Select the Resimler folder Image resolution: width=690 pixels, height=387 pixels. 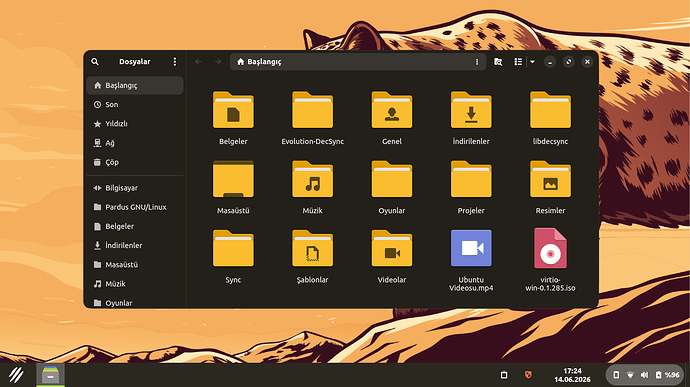pos(550,179)
